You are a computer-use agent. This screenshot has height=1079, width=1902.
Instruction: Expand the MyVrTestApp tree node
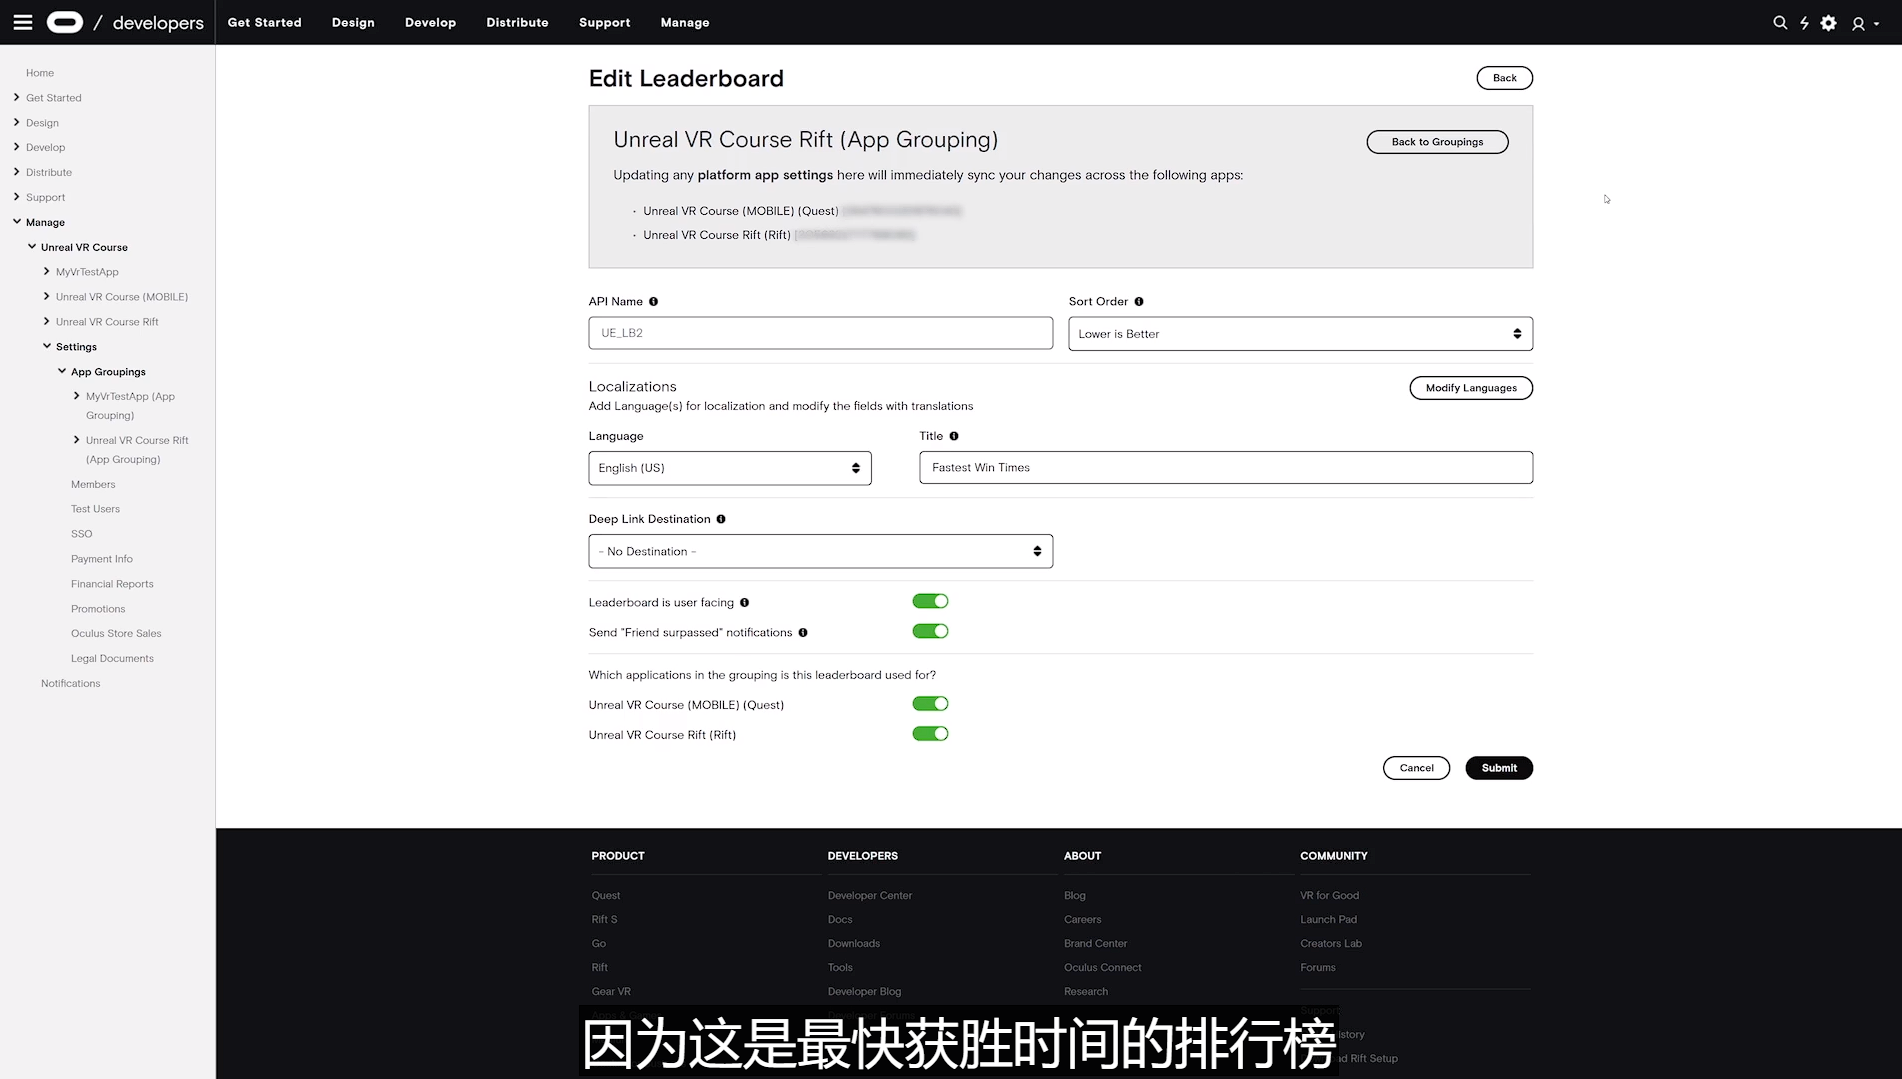click(x=47, y=271)
